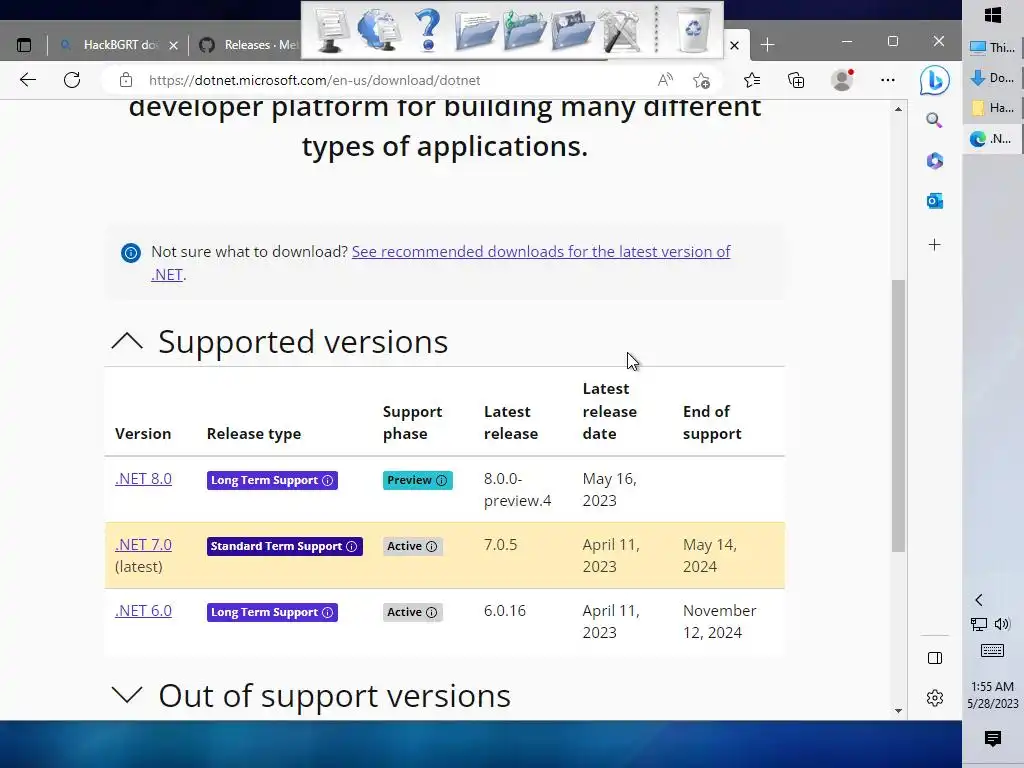Image resolution: width=1024 pixels, height=768 pixels.
Task: Open sidebar settings gear icon
Action: (x=935, y=698)
